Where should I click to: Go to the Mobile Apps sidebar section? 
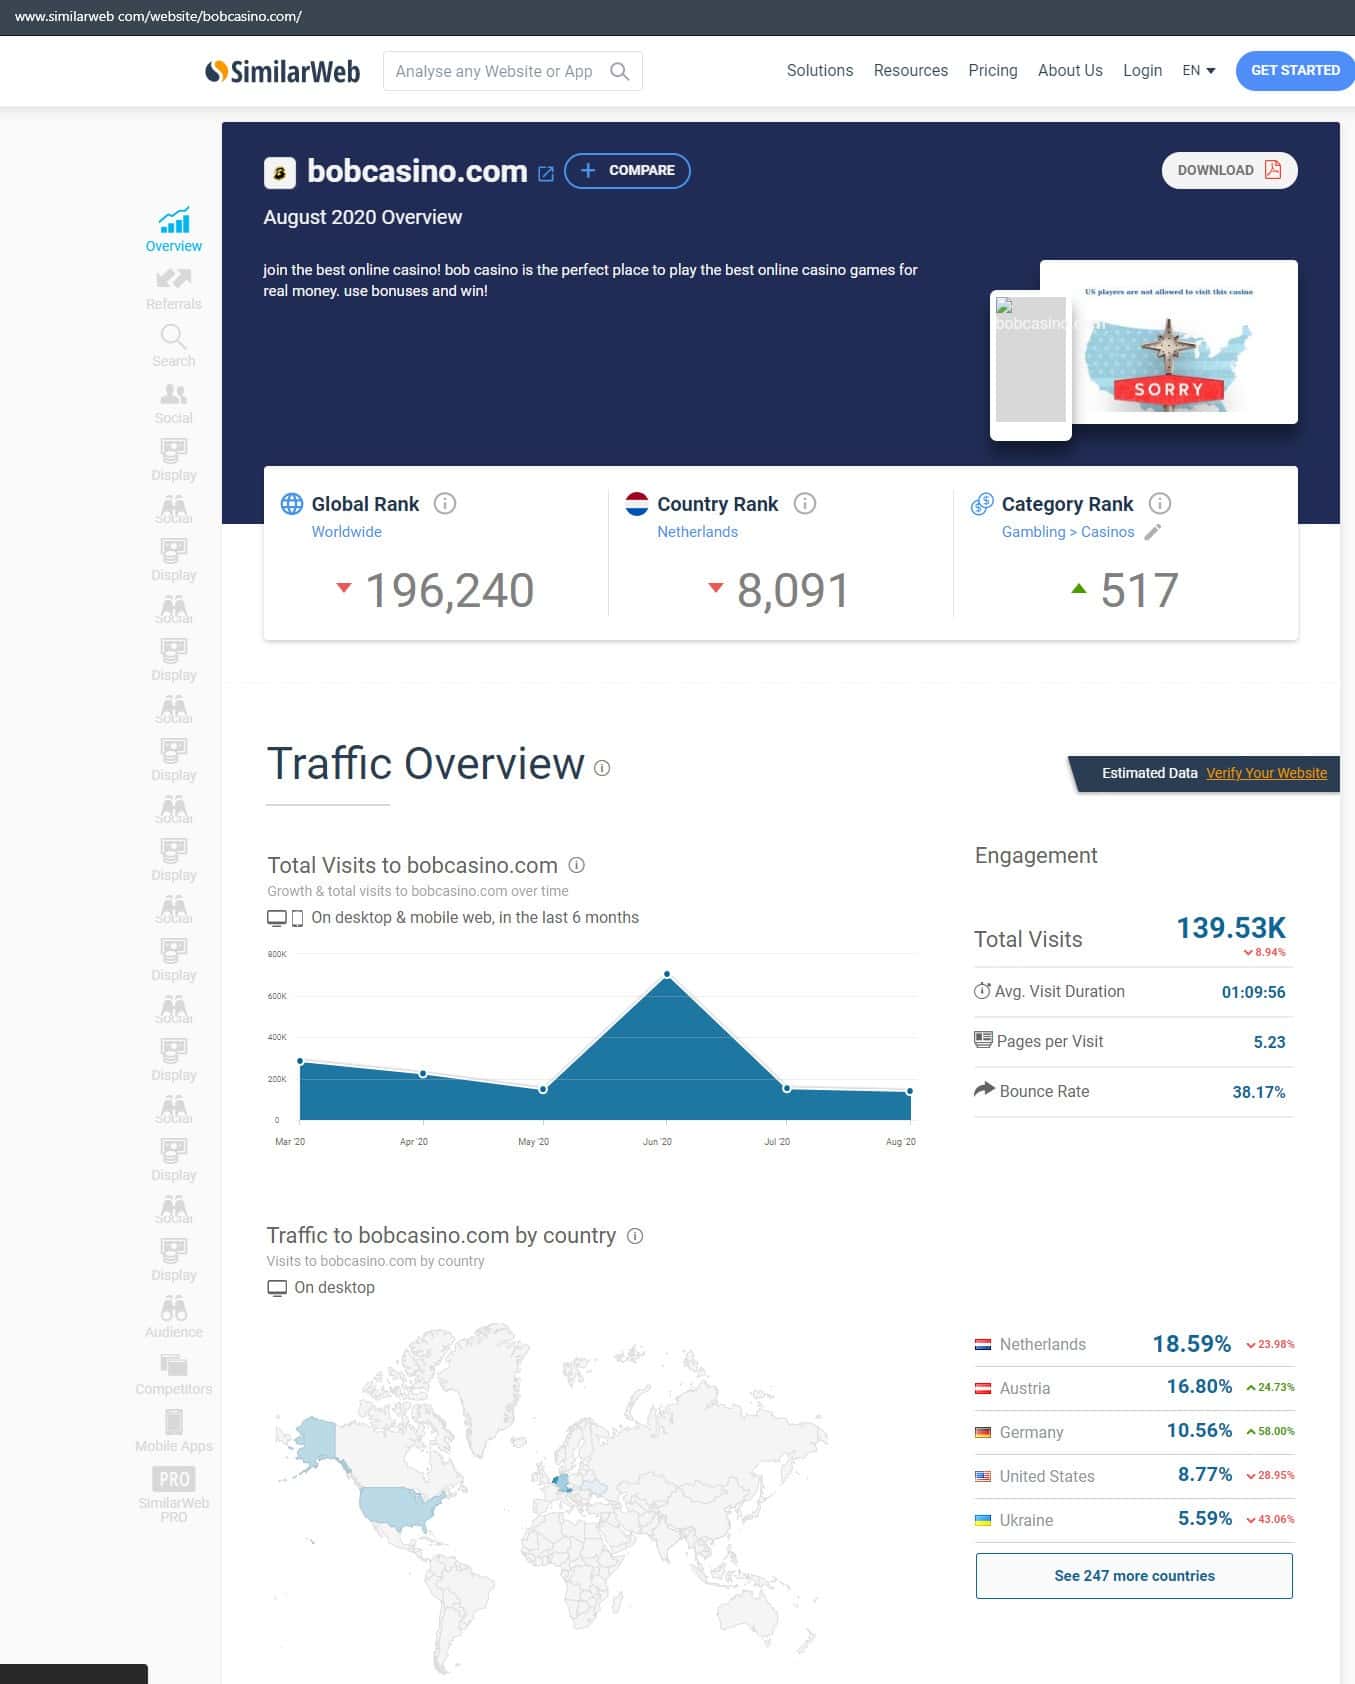(x=174, y=1430)
